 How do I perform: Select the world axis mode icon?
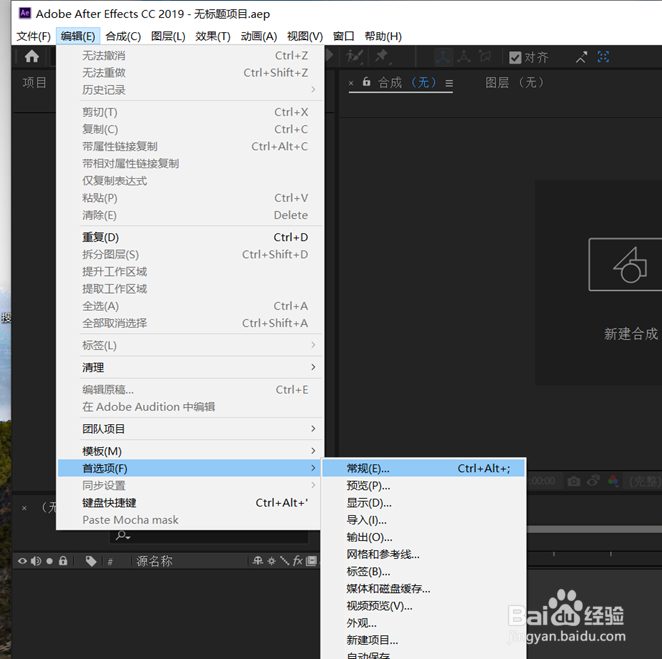(x=464, y=57)
